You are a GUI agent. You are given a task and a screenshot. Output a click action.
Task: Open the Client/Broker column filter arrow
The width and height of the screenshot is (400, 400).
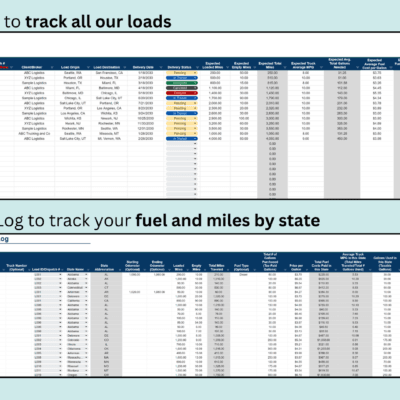point(53,67)
